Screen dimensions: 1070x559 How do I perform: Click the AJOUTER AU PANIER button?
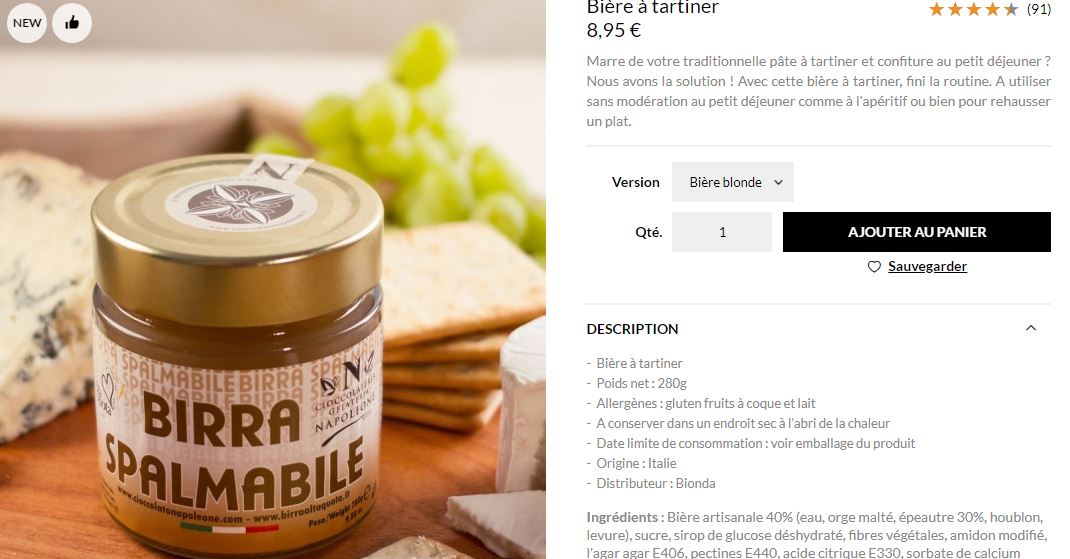pyautogui.click(x=916, y=232)
